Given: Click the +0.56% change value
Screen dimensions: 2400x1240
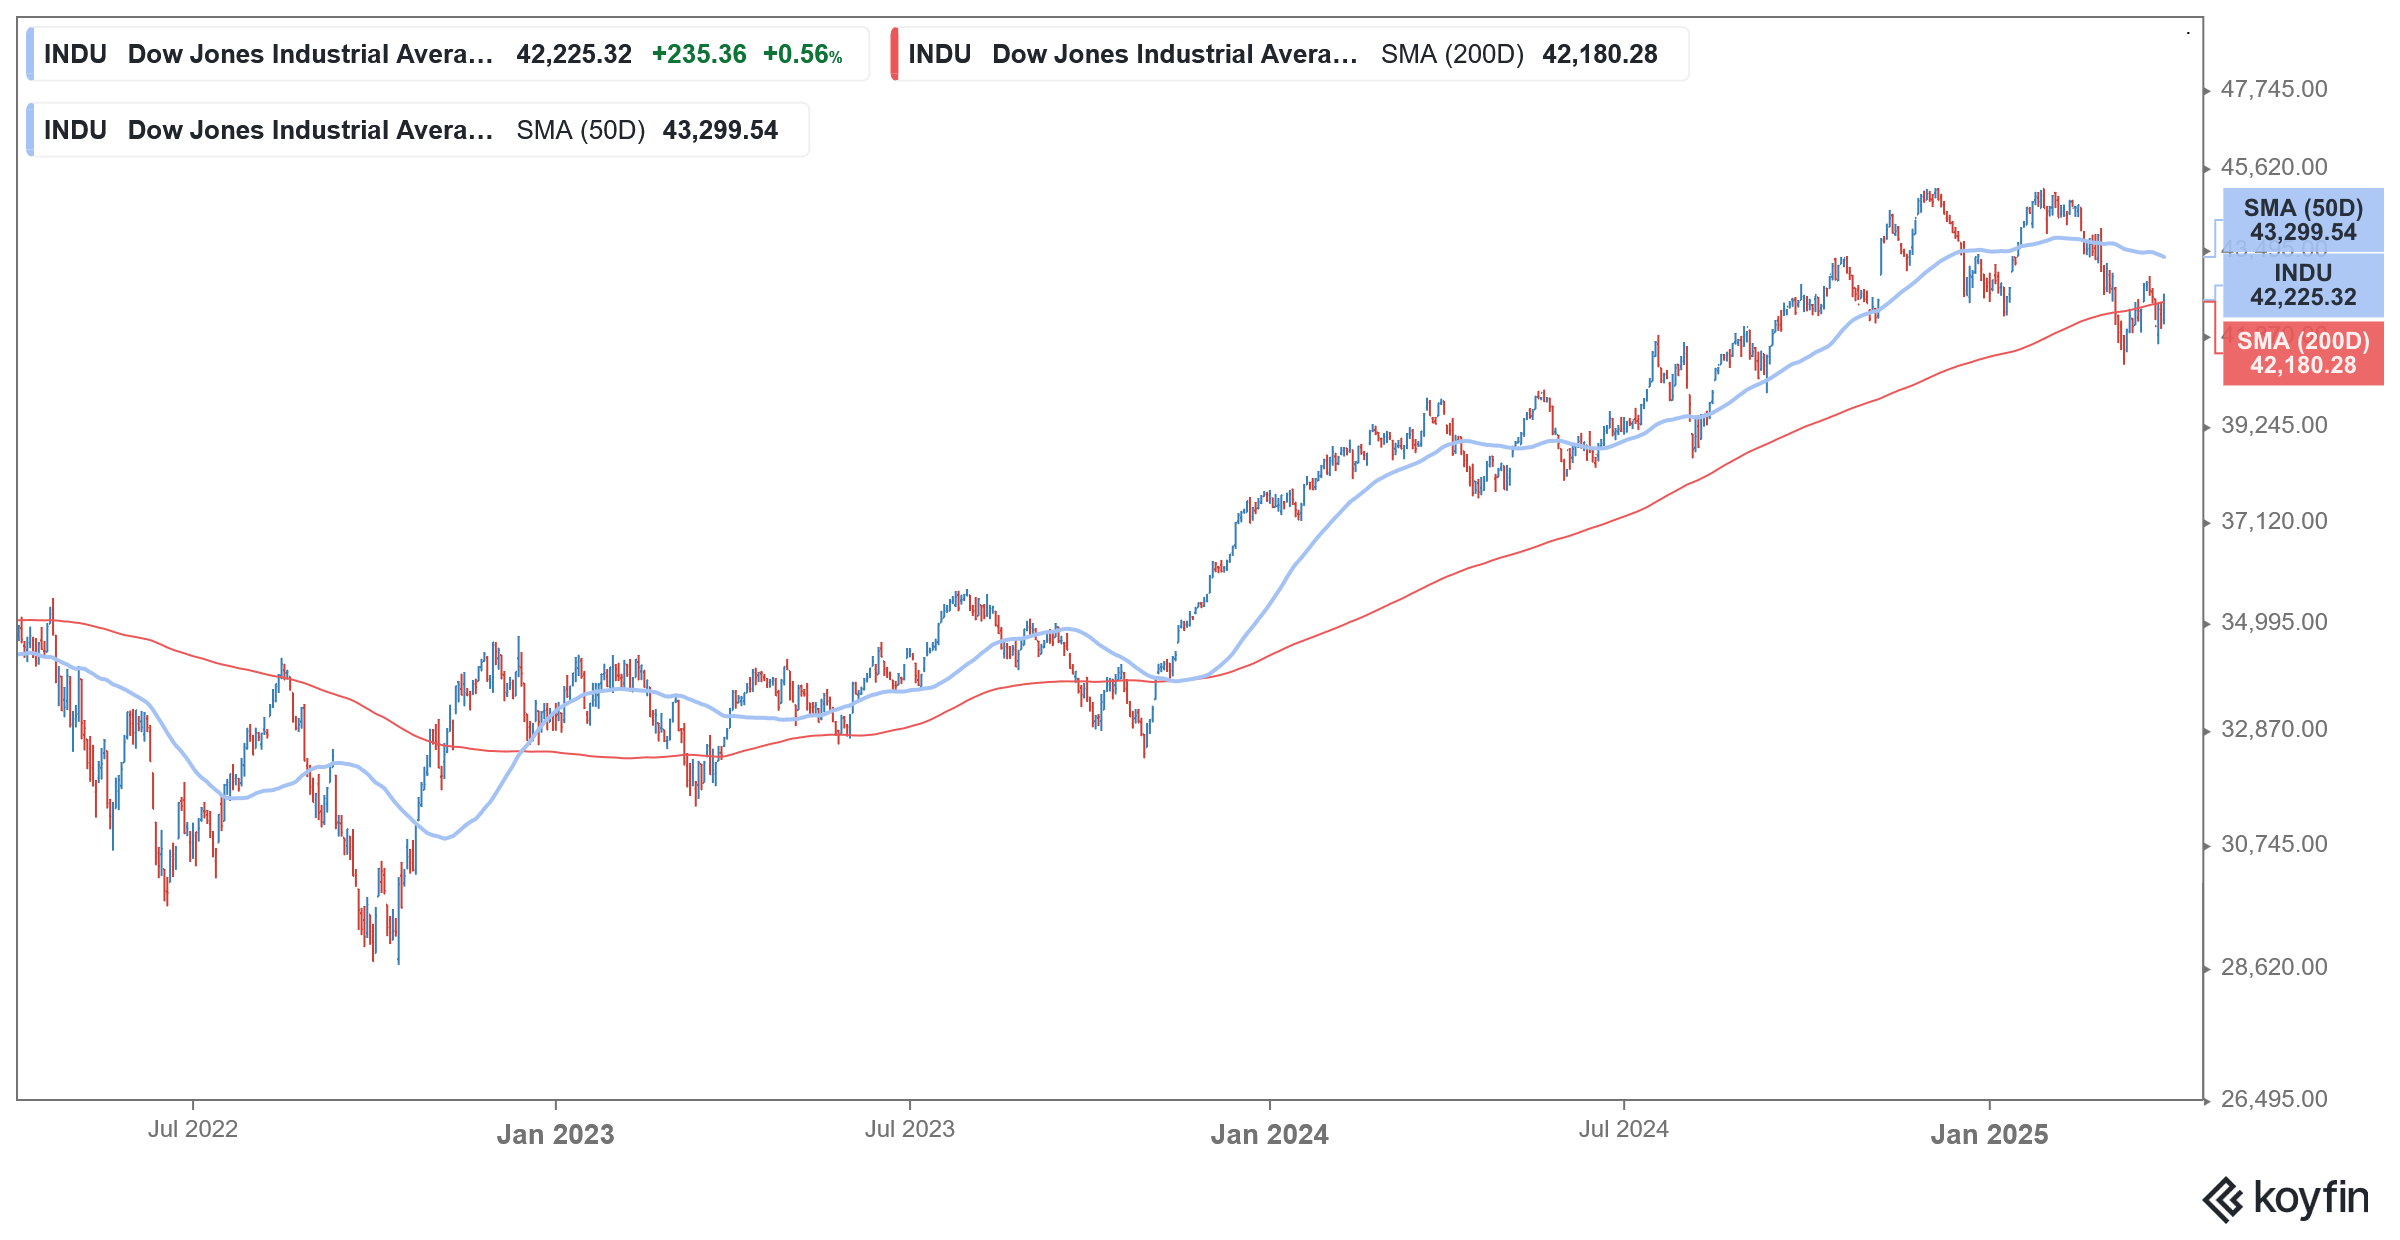Looking at the screenshot, I should (x=802, y=54).
